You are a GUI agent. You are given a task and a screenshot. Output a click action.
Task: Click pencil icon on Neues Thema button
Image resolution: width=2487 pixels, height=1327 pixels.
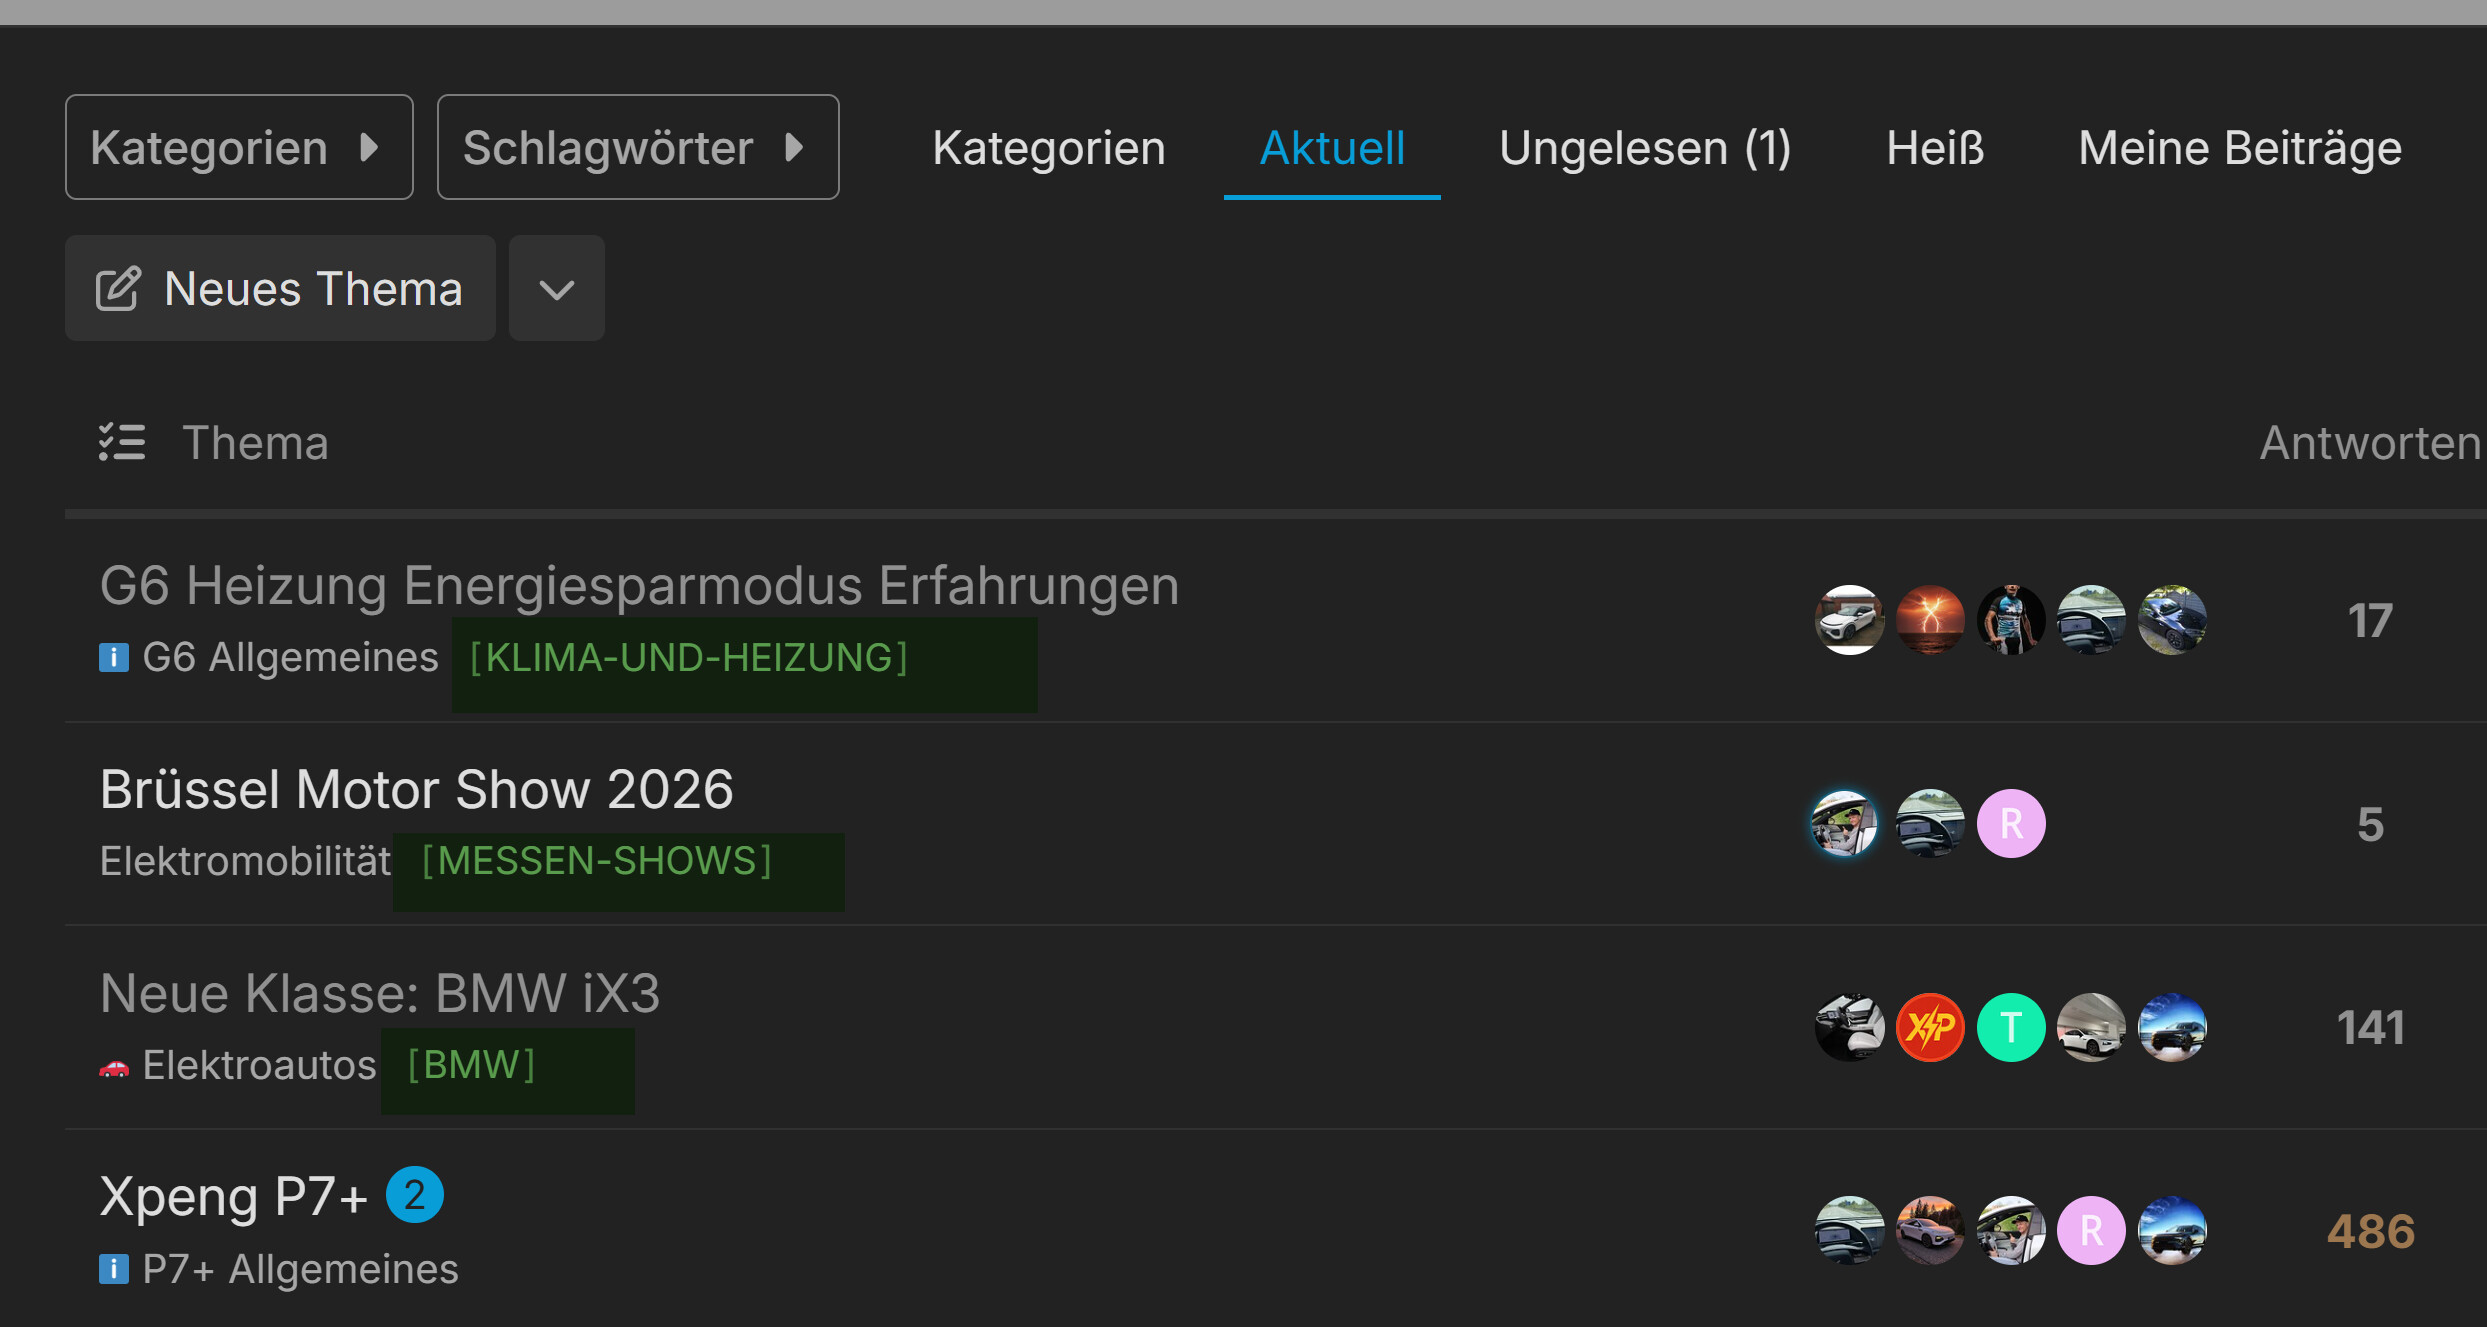(118, 289)
